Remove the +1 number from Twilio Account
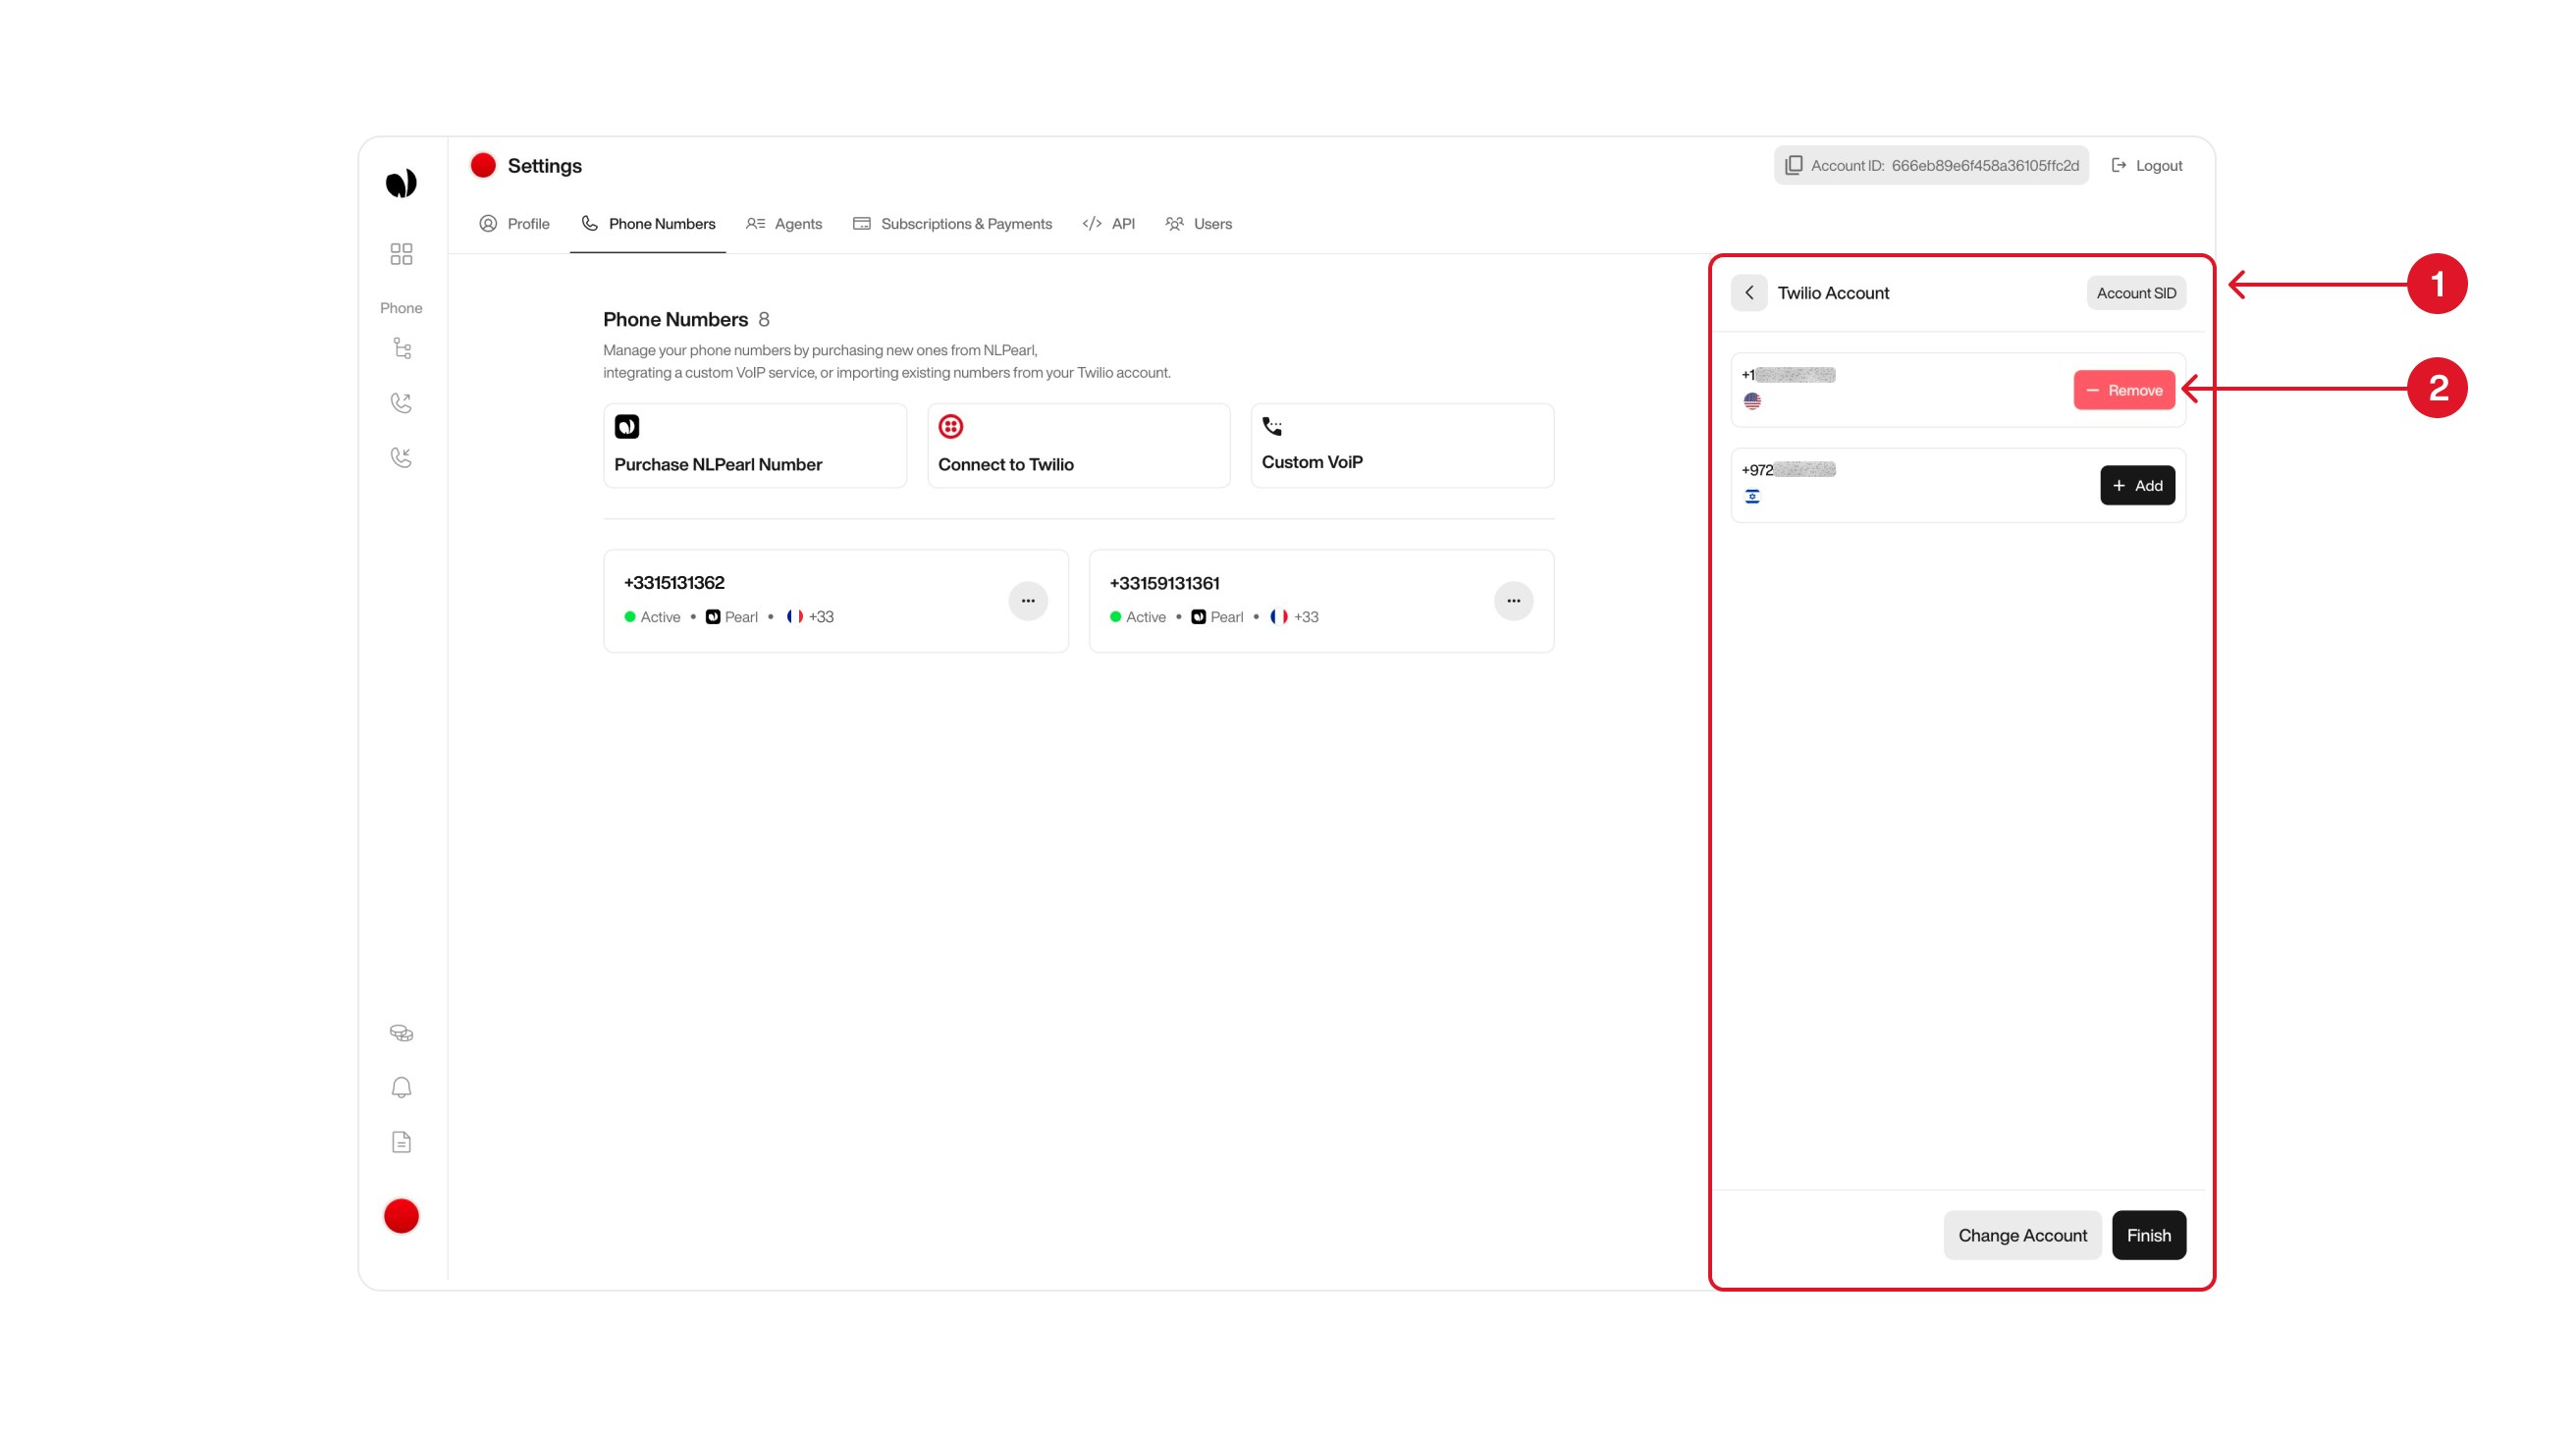2576x1429 pixels. [2124, 390]
